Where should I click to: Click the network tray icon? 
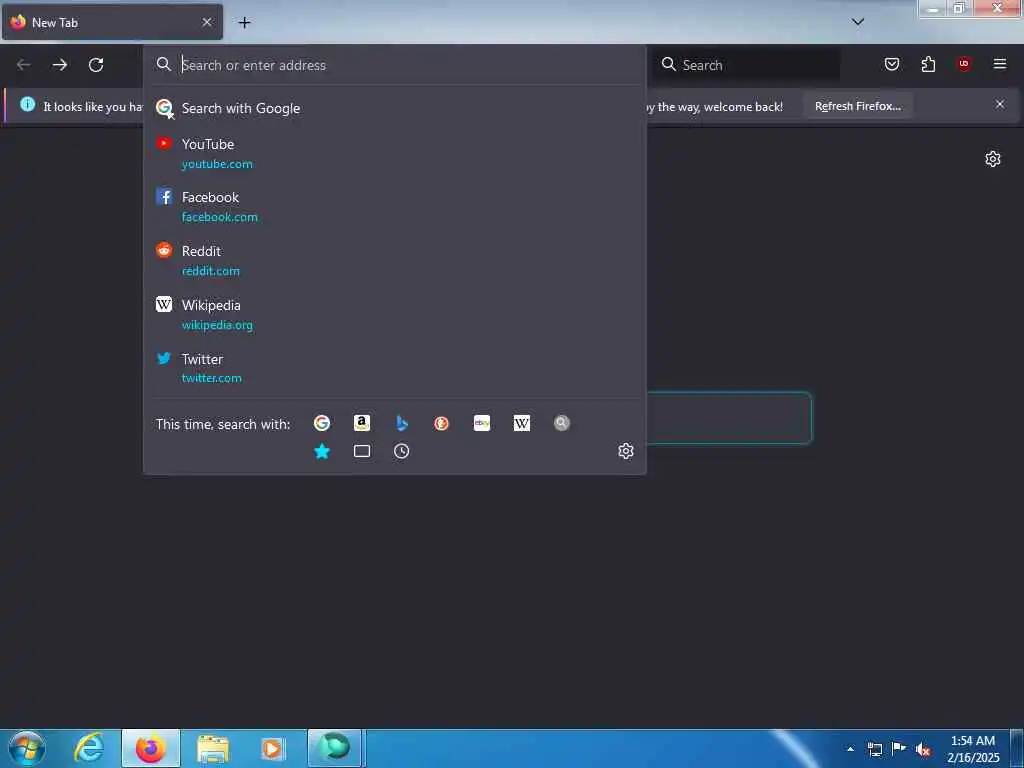tap(874, 749)
